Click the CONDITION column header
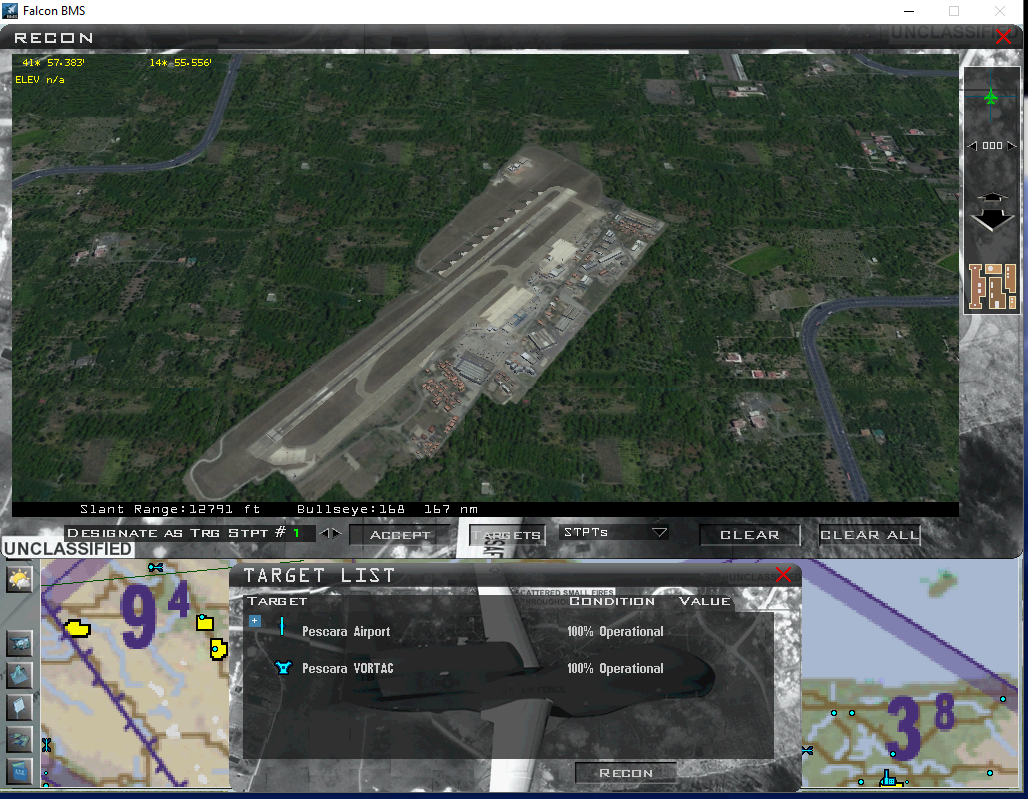This screenshot has width=1028, height=799. pos(612,601)
